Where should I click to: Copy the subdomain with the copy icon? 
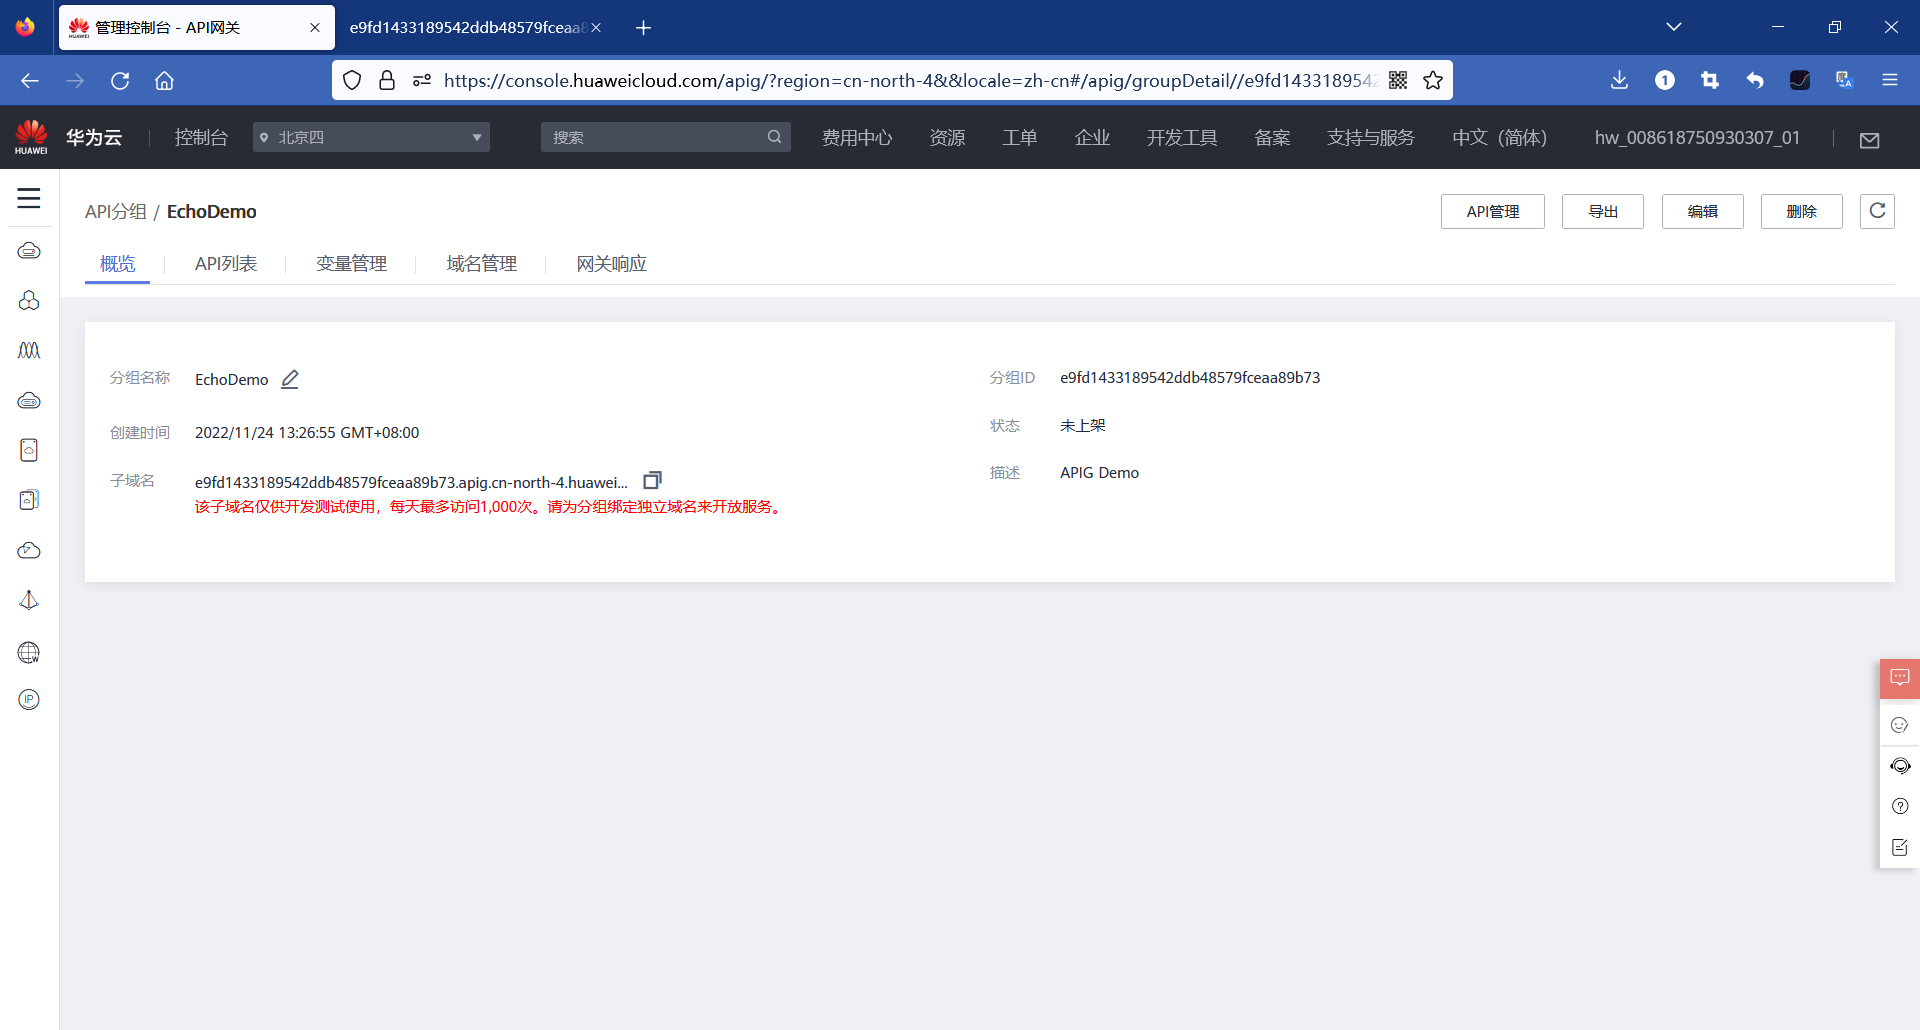(x=652, y=481)
